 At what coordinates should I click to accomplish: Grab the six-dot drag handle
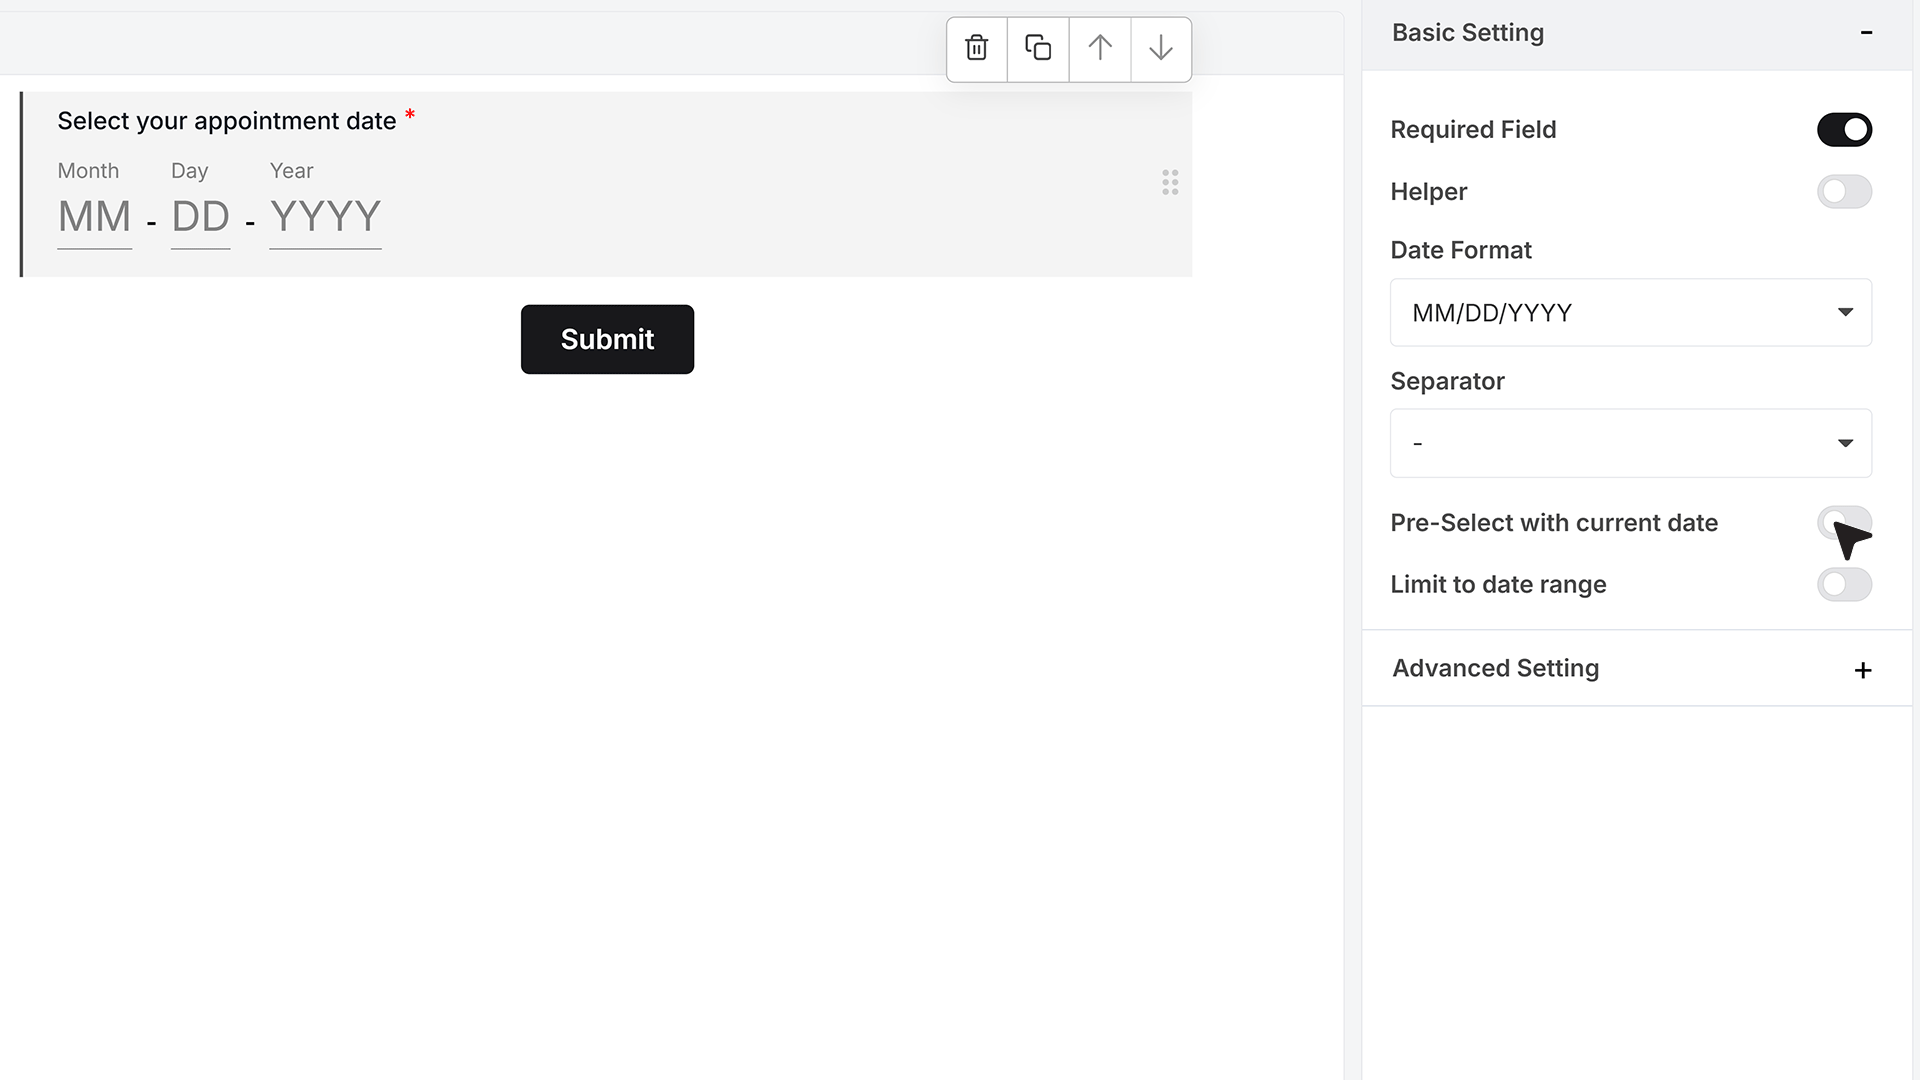[x=1170, y=182]
